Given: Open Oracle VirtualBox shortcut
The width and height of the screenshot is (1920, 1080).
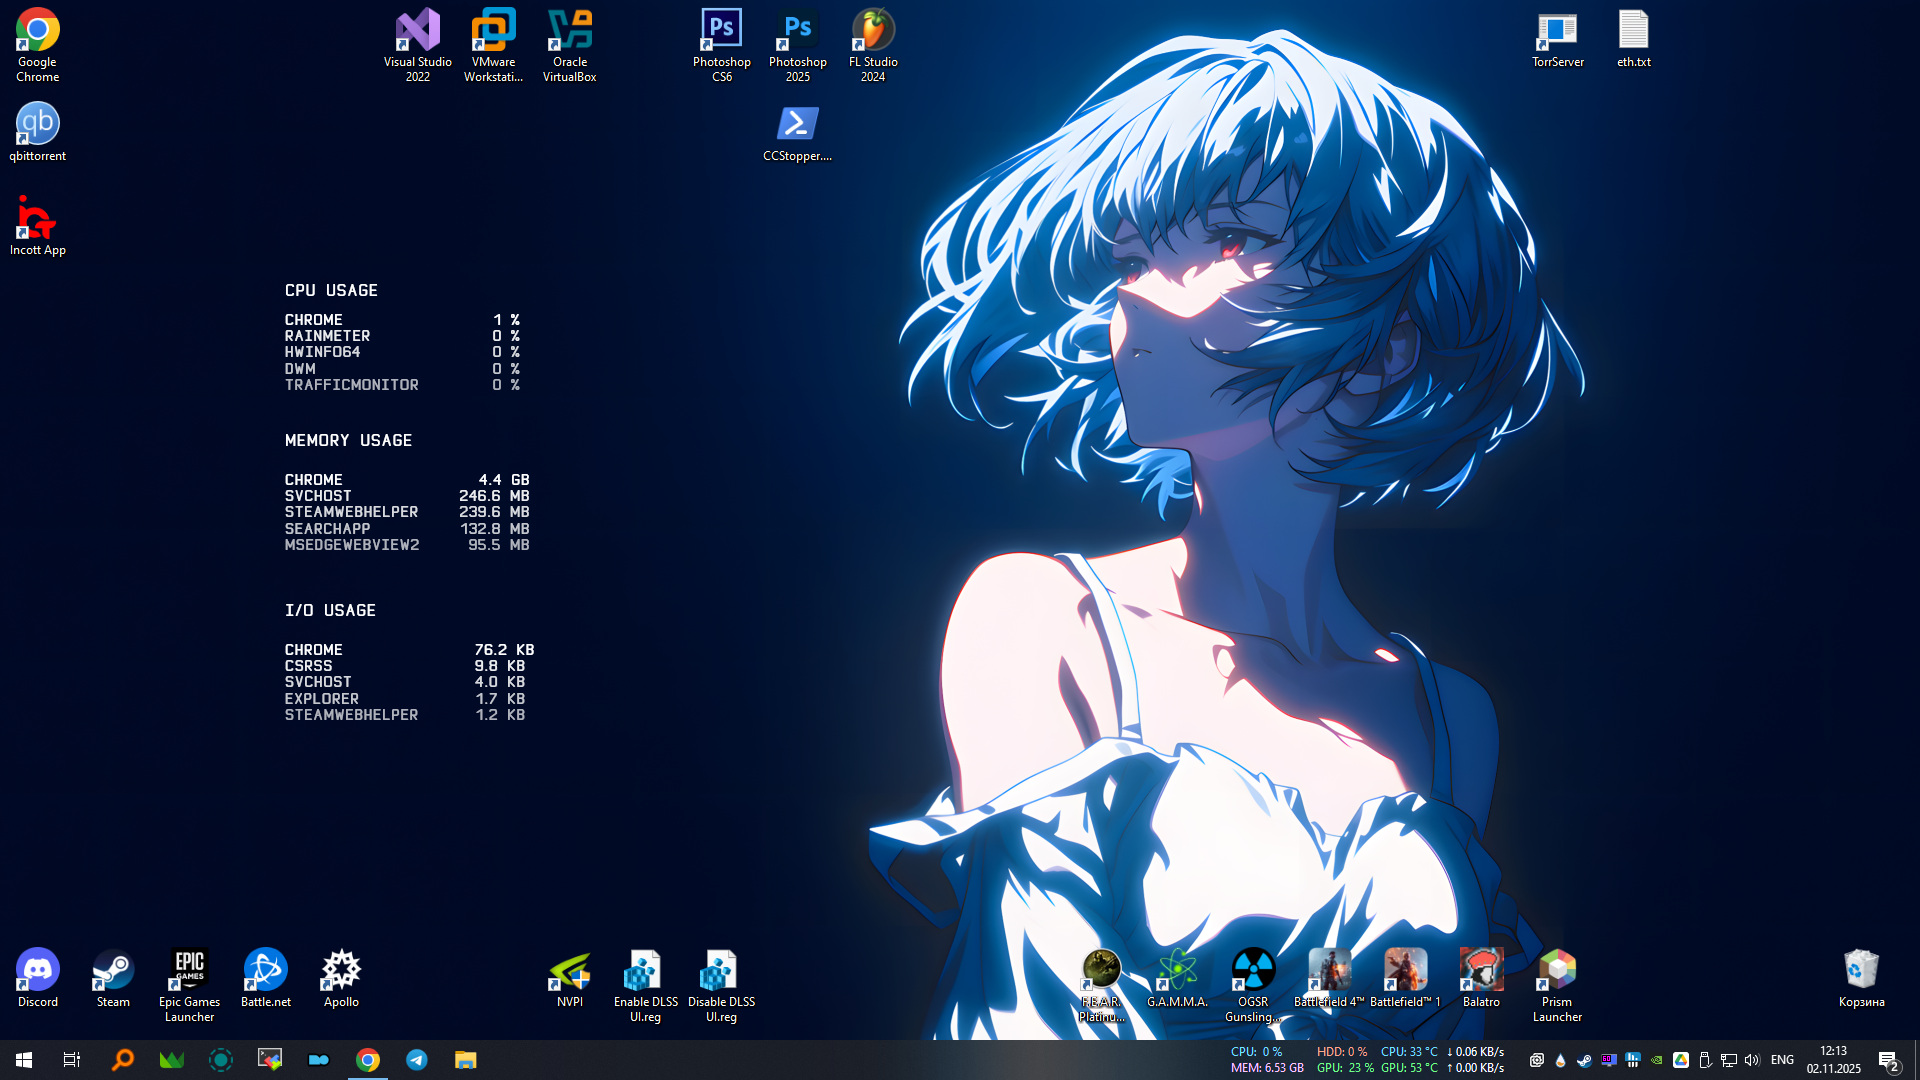Looking at the screenshot, I should (x=570, y=31).
